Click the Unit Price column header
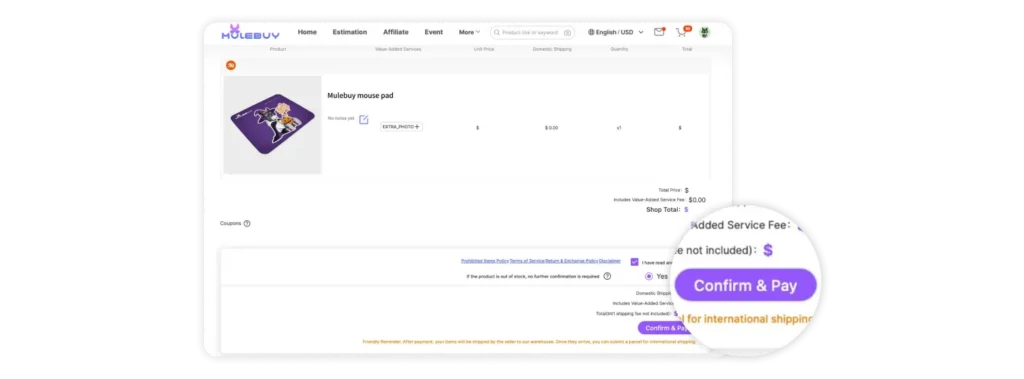Screen dimensions: 1024x379 pos(483,49)
